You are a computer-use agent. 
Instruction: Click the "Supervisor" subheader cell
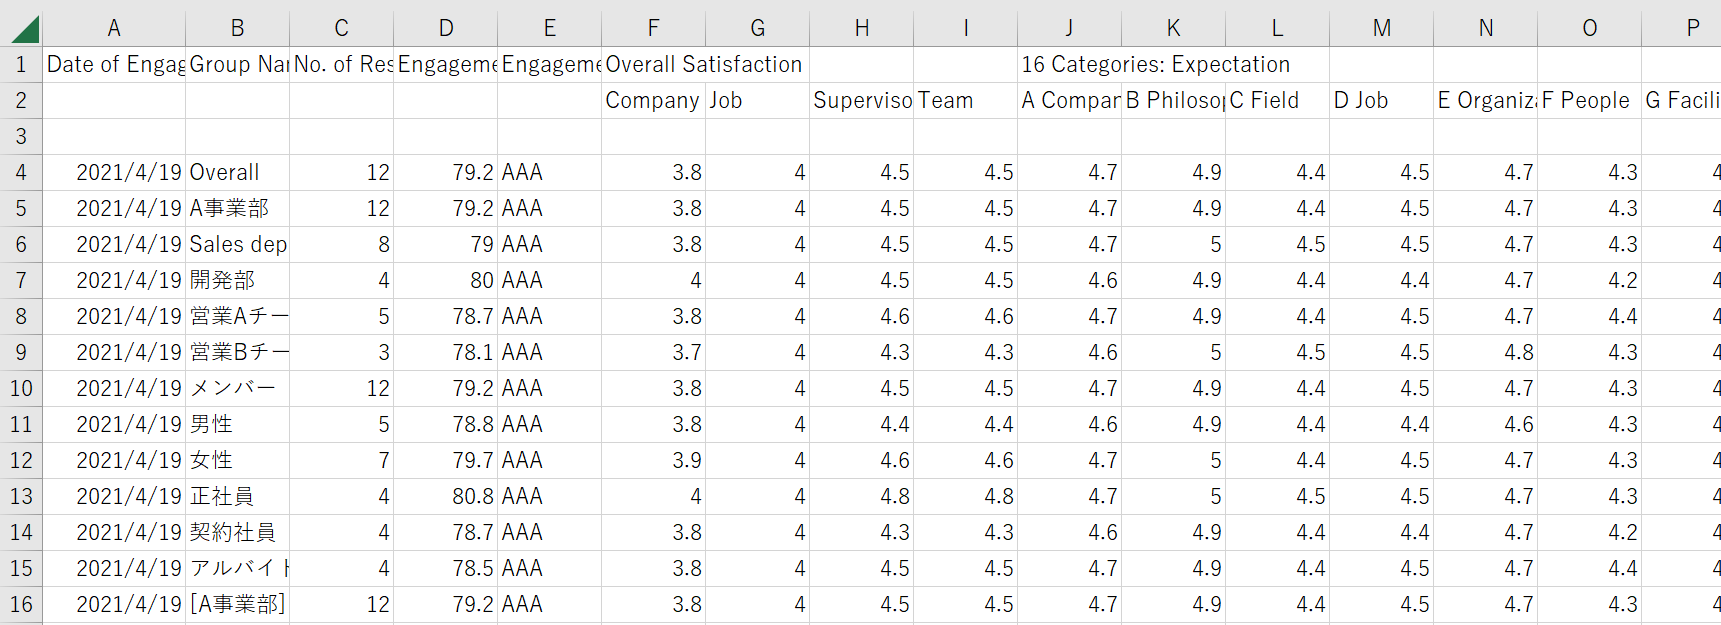(862, 101)
